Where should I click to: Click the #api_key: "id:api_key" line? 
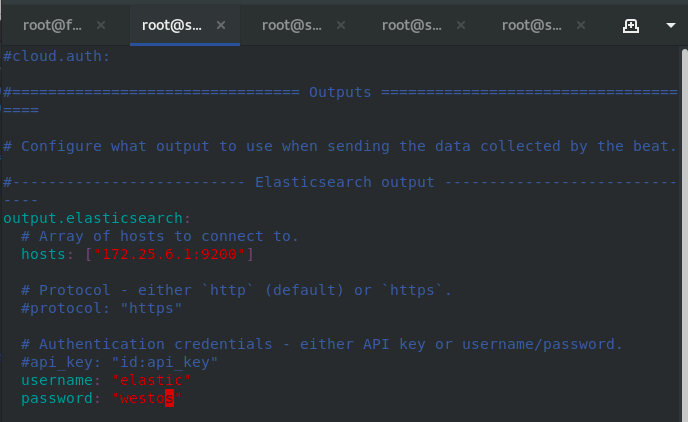[x=119, y=362]
